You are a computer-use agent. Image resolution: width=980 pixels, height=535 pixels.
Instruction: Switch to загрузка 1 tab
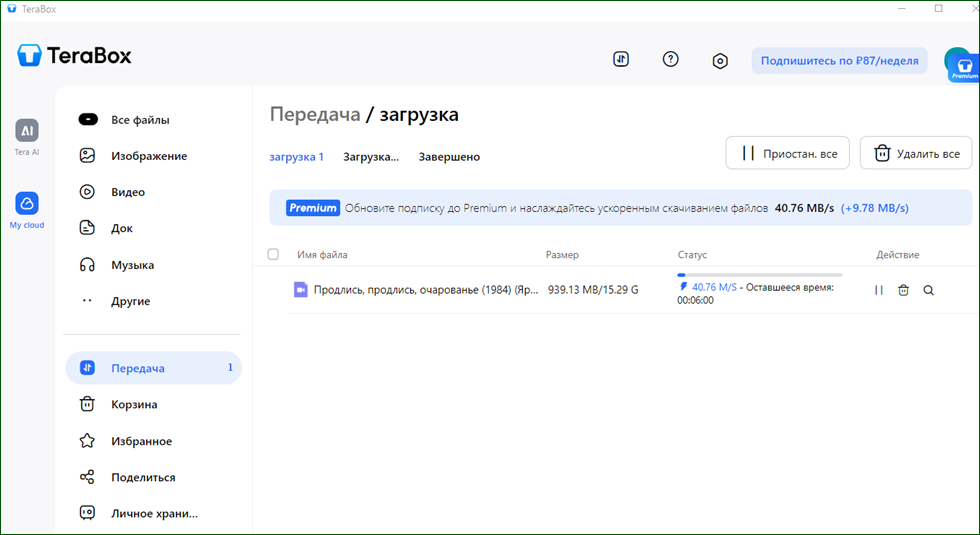[x=296, y=157]
